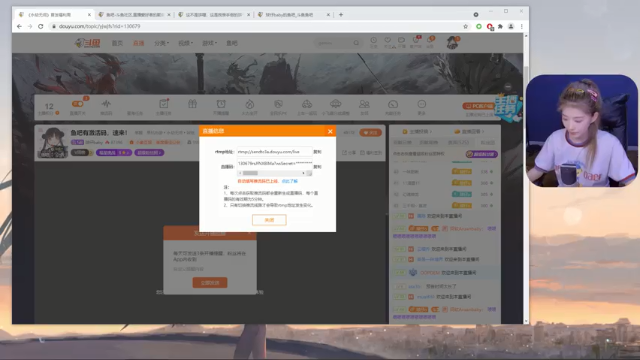This screenshot has width=640, height=360.
Task: Click the orange PC client button
Action: (x=478, y=106)
